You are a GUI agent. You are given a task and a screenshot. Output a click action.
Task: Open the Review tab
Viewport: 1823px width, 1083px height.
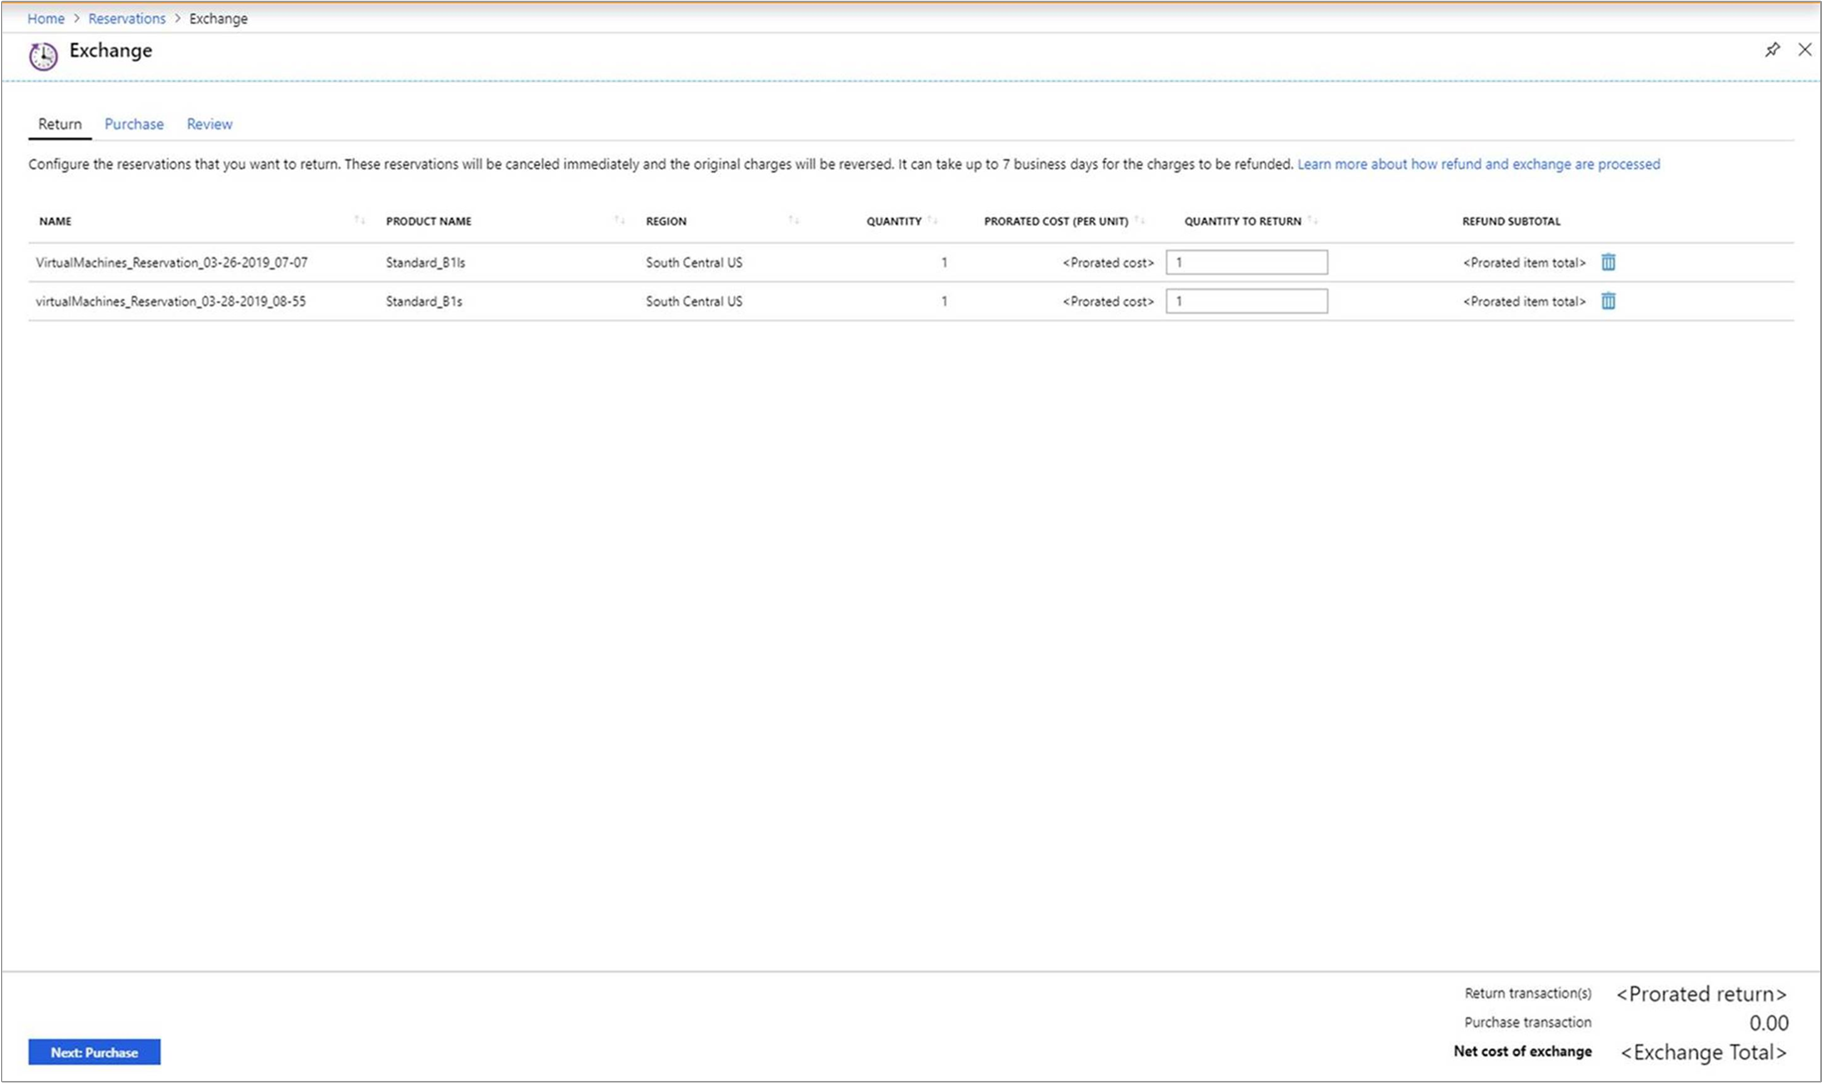click(209, 124)
